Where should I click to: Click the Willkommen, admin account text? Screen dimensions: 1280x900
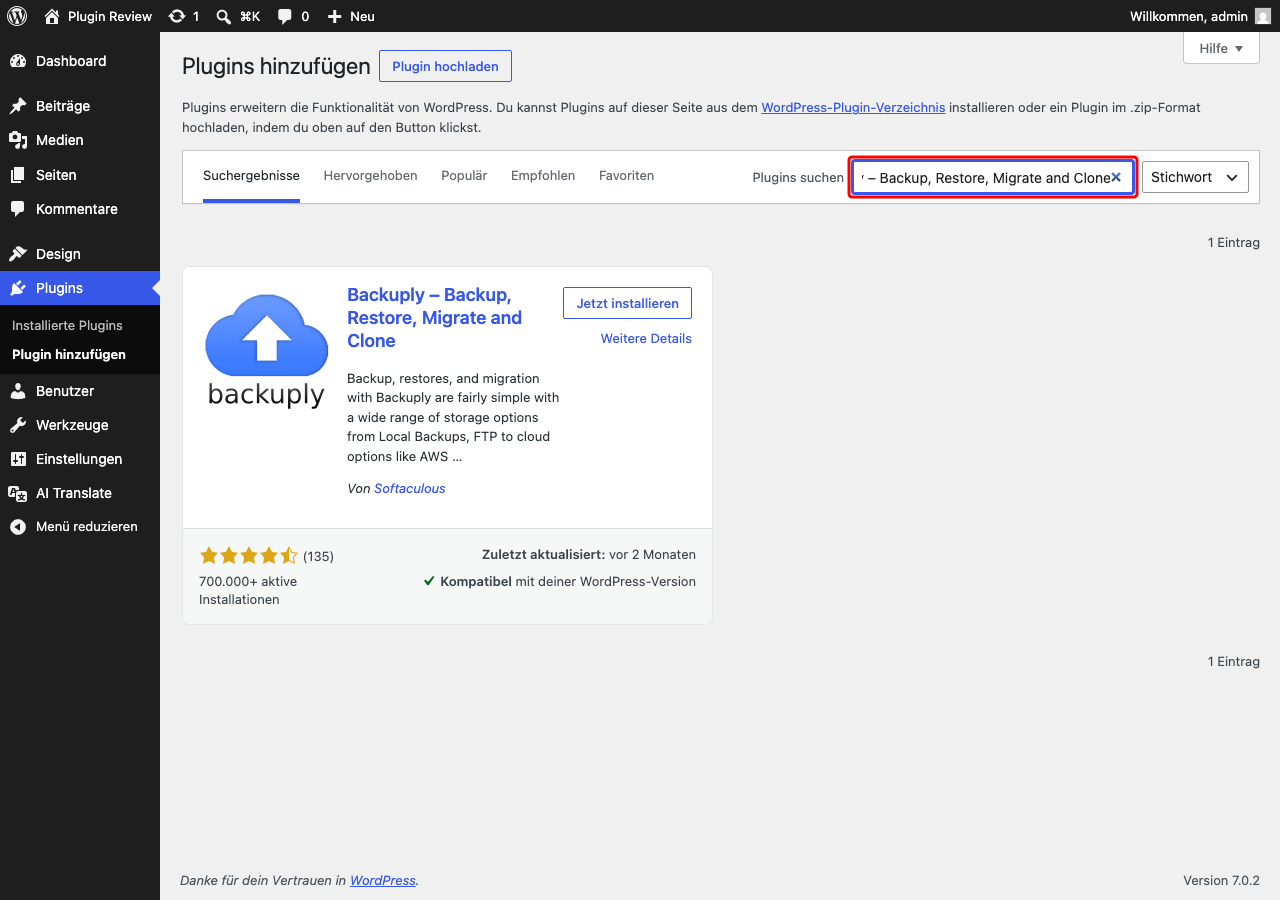coord(1189,16)
